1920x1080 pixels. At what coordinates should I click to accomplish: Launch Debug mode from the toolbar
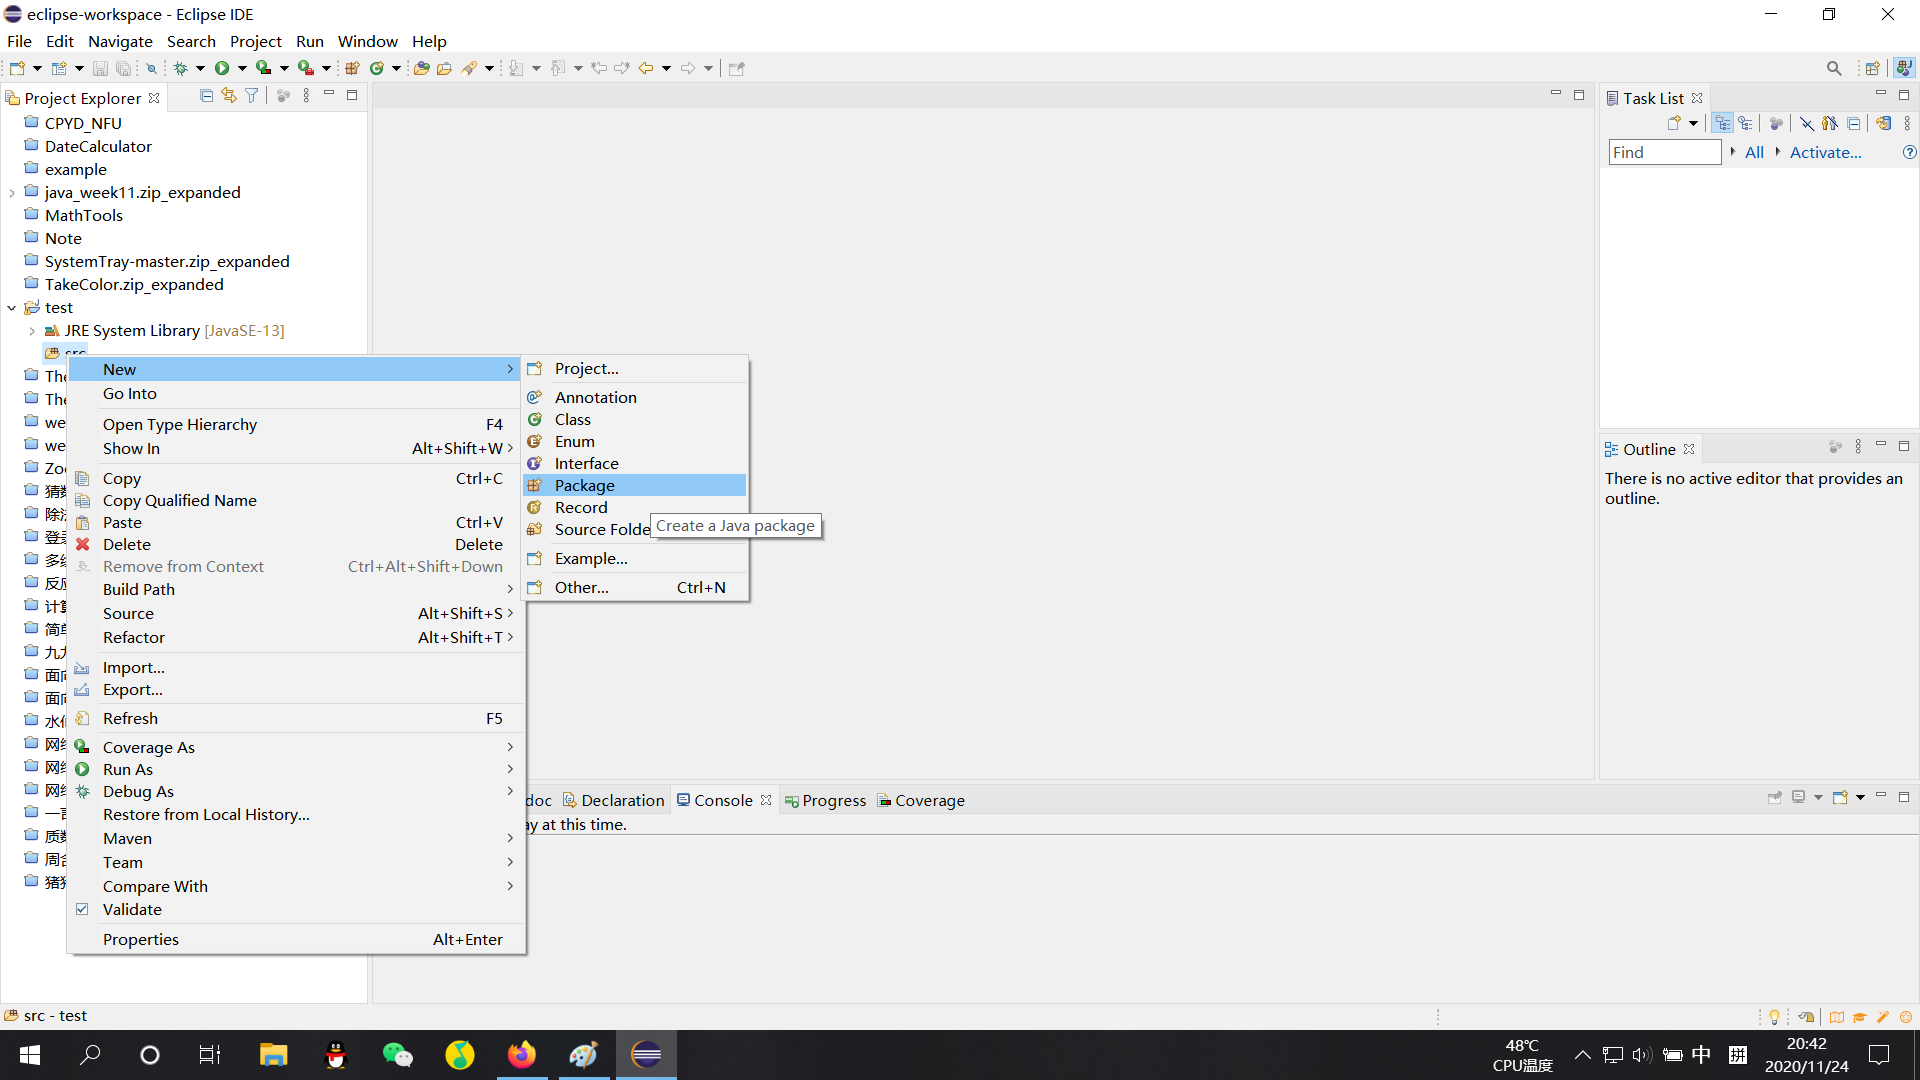point(183,67)
